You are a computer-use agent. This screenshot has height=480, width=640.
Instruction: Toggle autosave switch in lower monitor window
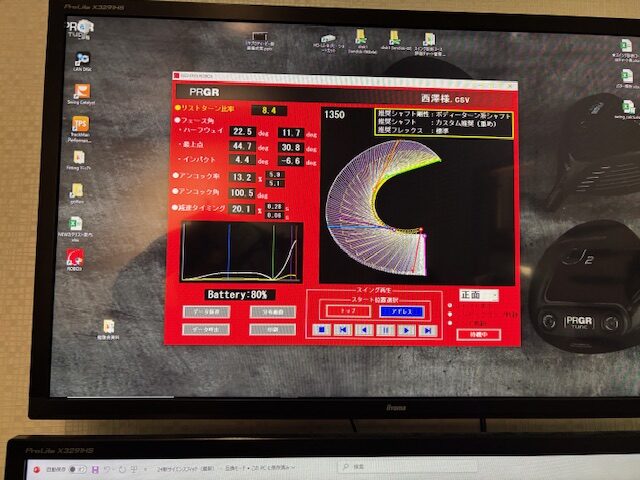pos(78,469)
